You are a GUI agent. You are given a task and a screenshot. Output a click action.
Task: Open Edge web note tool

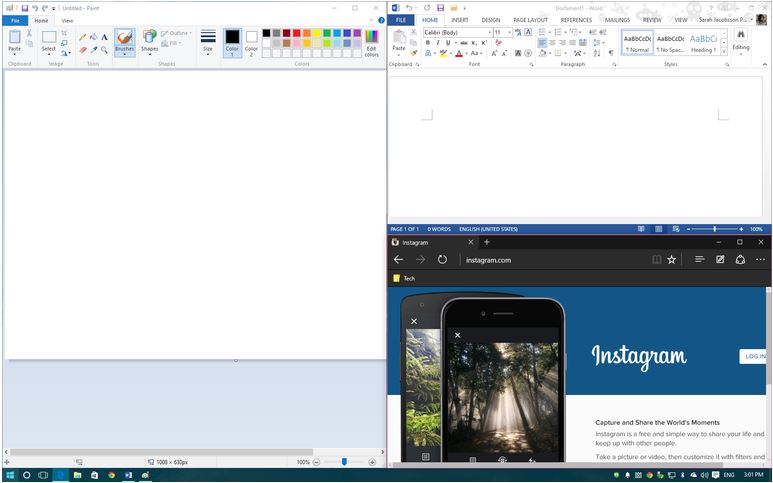(x=720, y=260)
